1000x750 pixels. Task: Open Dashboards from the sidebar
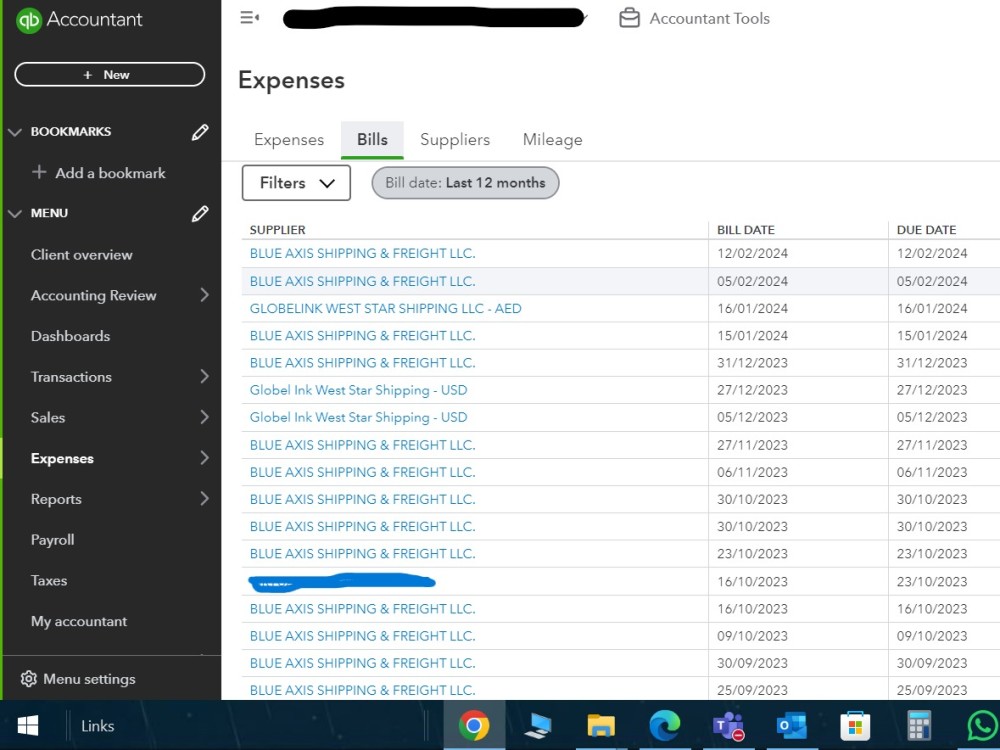point(70,336)
